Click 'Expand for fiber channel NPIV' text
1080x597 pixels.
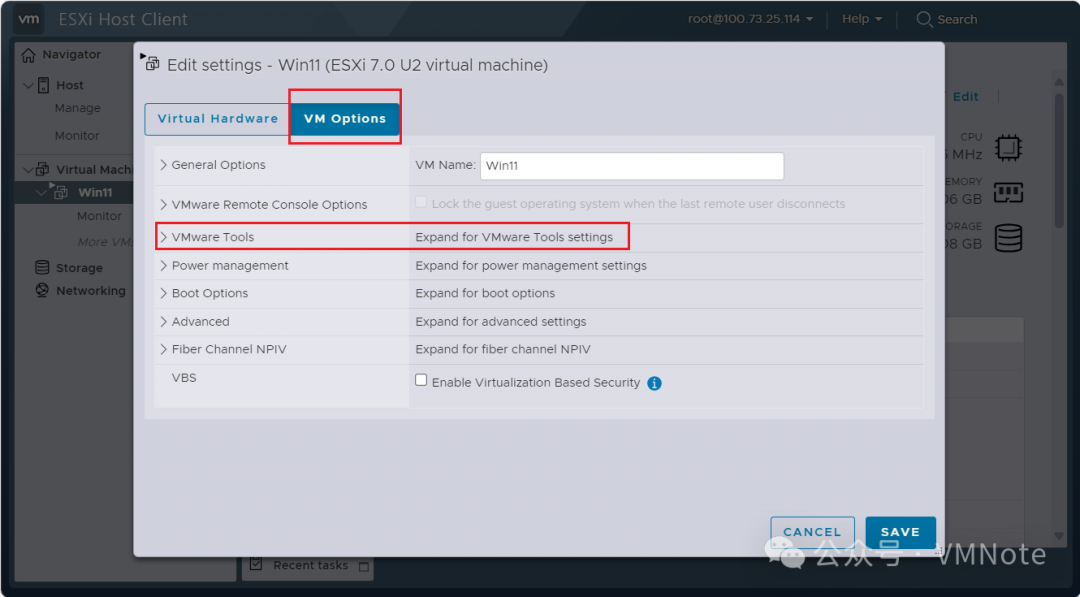tap(503, 349)
